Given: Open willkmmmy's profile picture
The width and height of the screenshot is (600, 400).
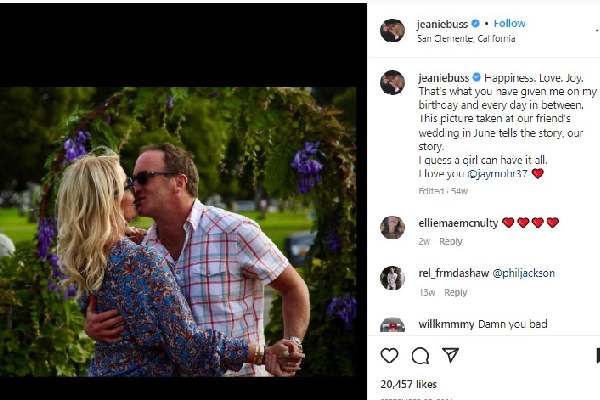Looking at the screenshot, I should point(392,326).
